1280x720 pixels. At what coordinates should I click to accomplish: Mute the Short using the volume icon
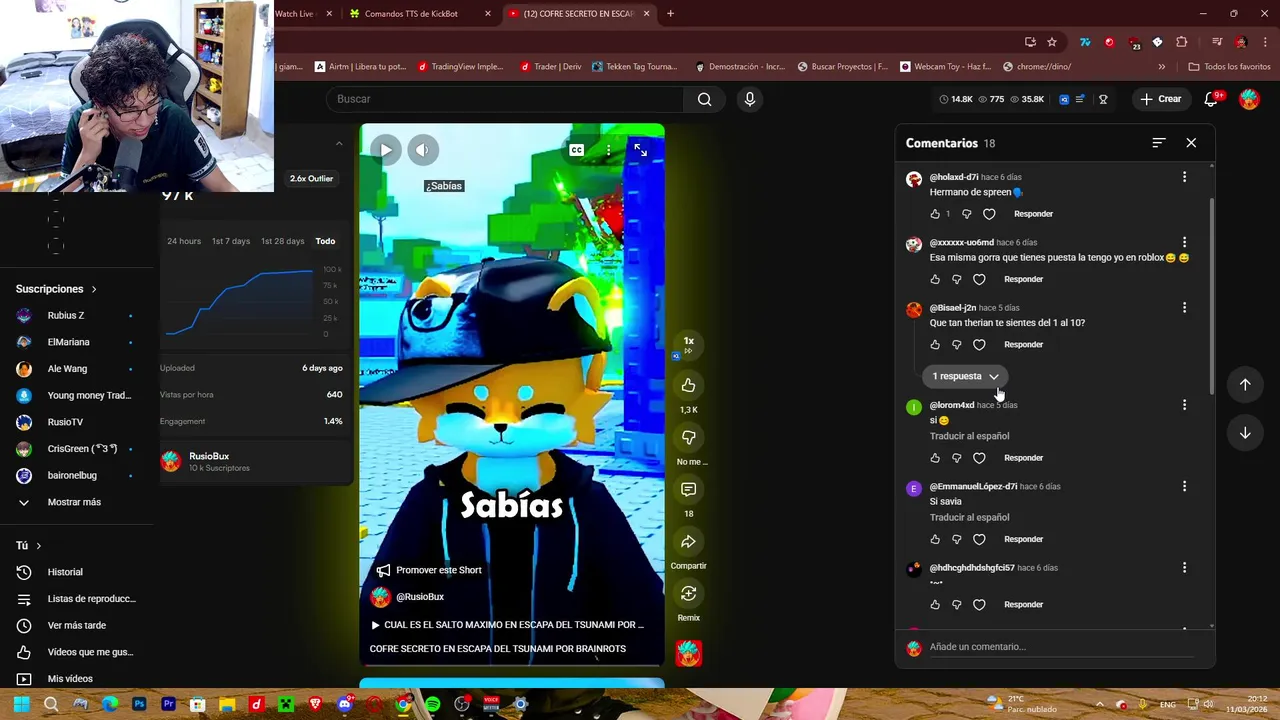pyautogui.click(x=422, y=150)
